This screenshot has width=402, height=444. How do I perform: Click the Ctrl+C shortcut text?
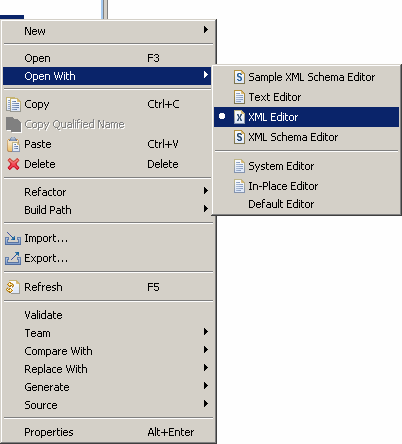[x=163, y=104]
